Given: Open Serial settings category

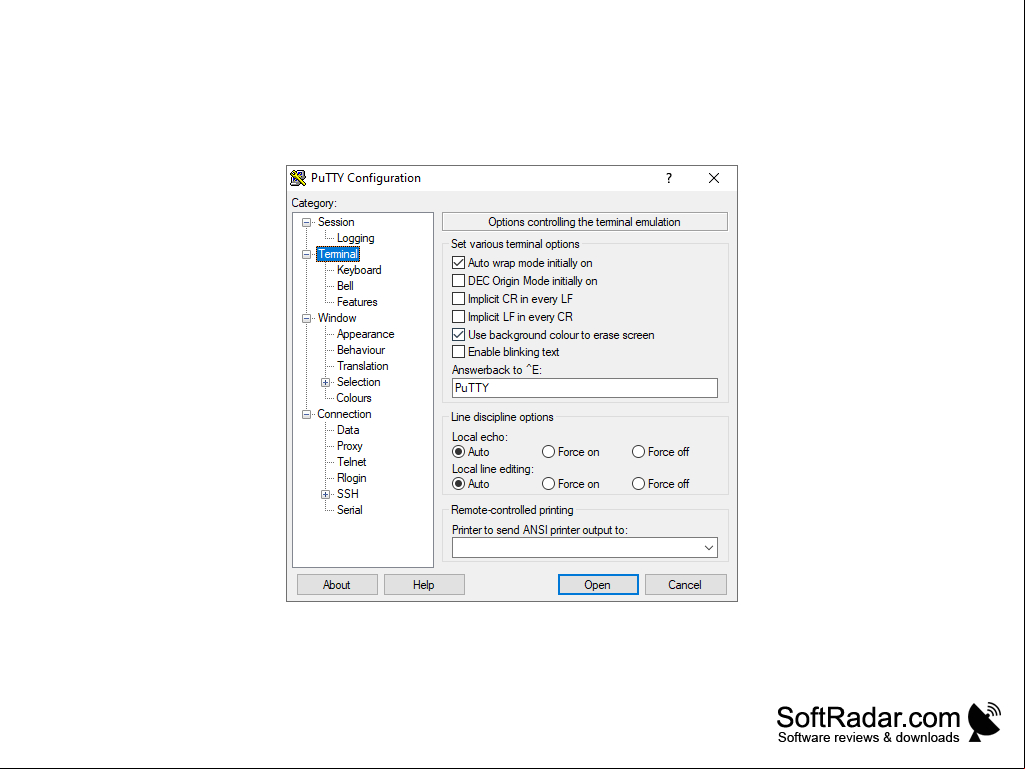Looking at the screenshot, I should point(350,510).
